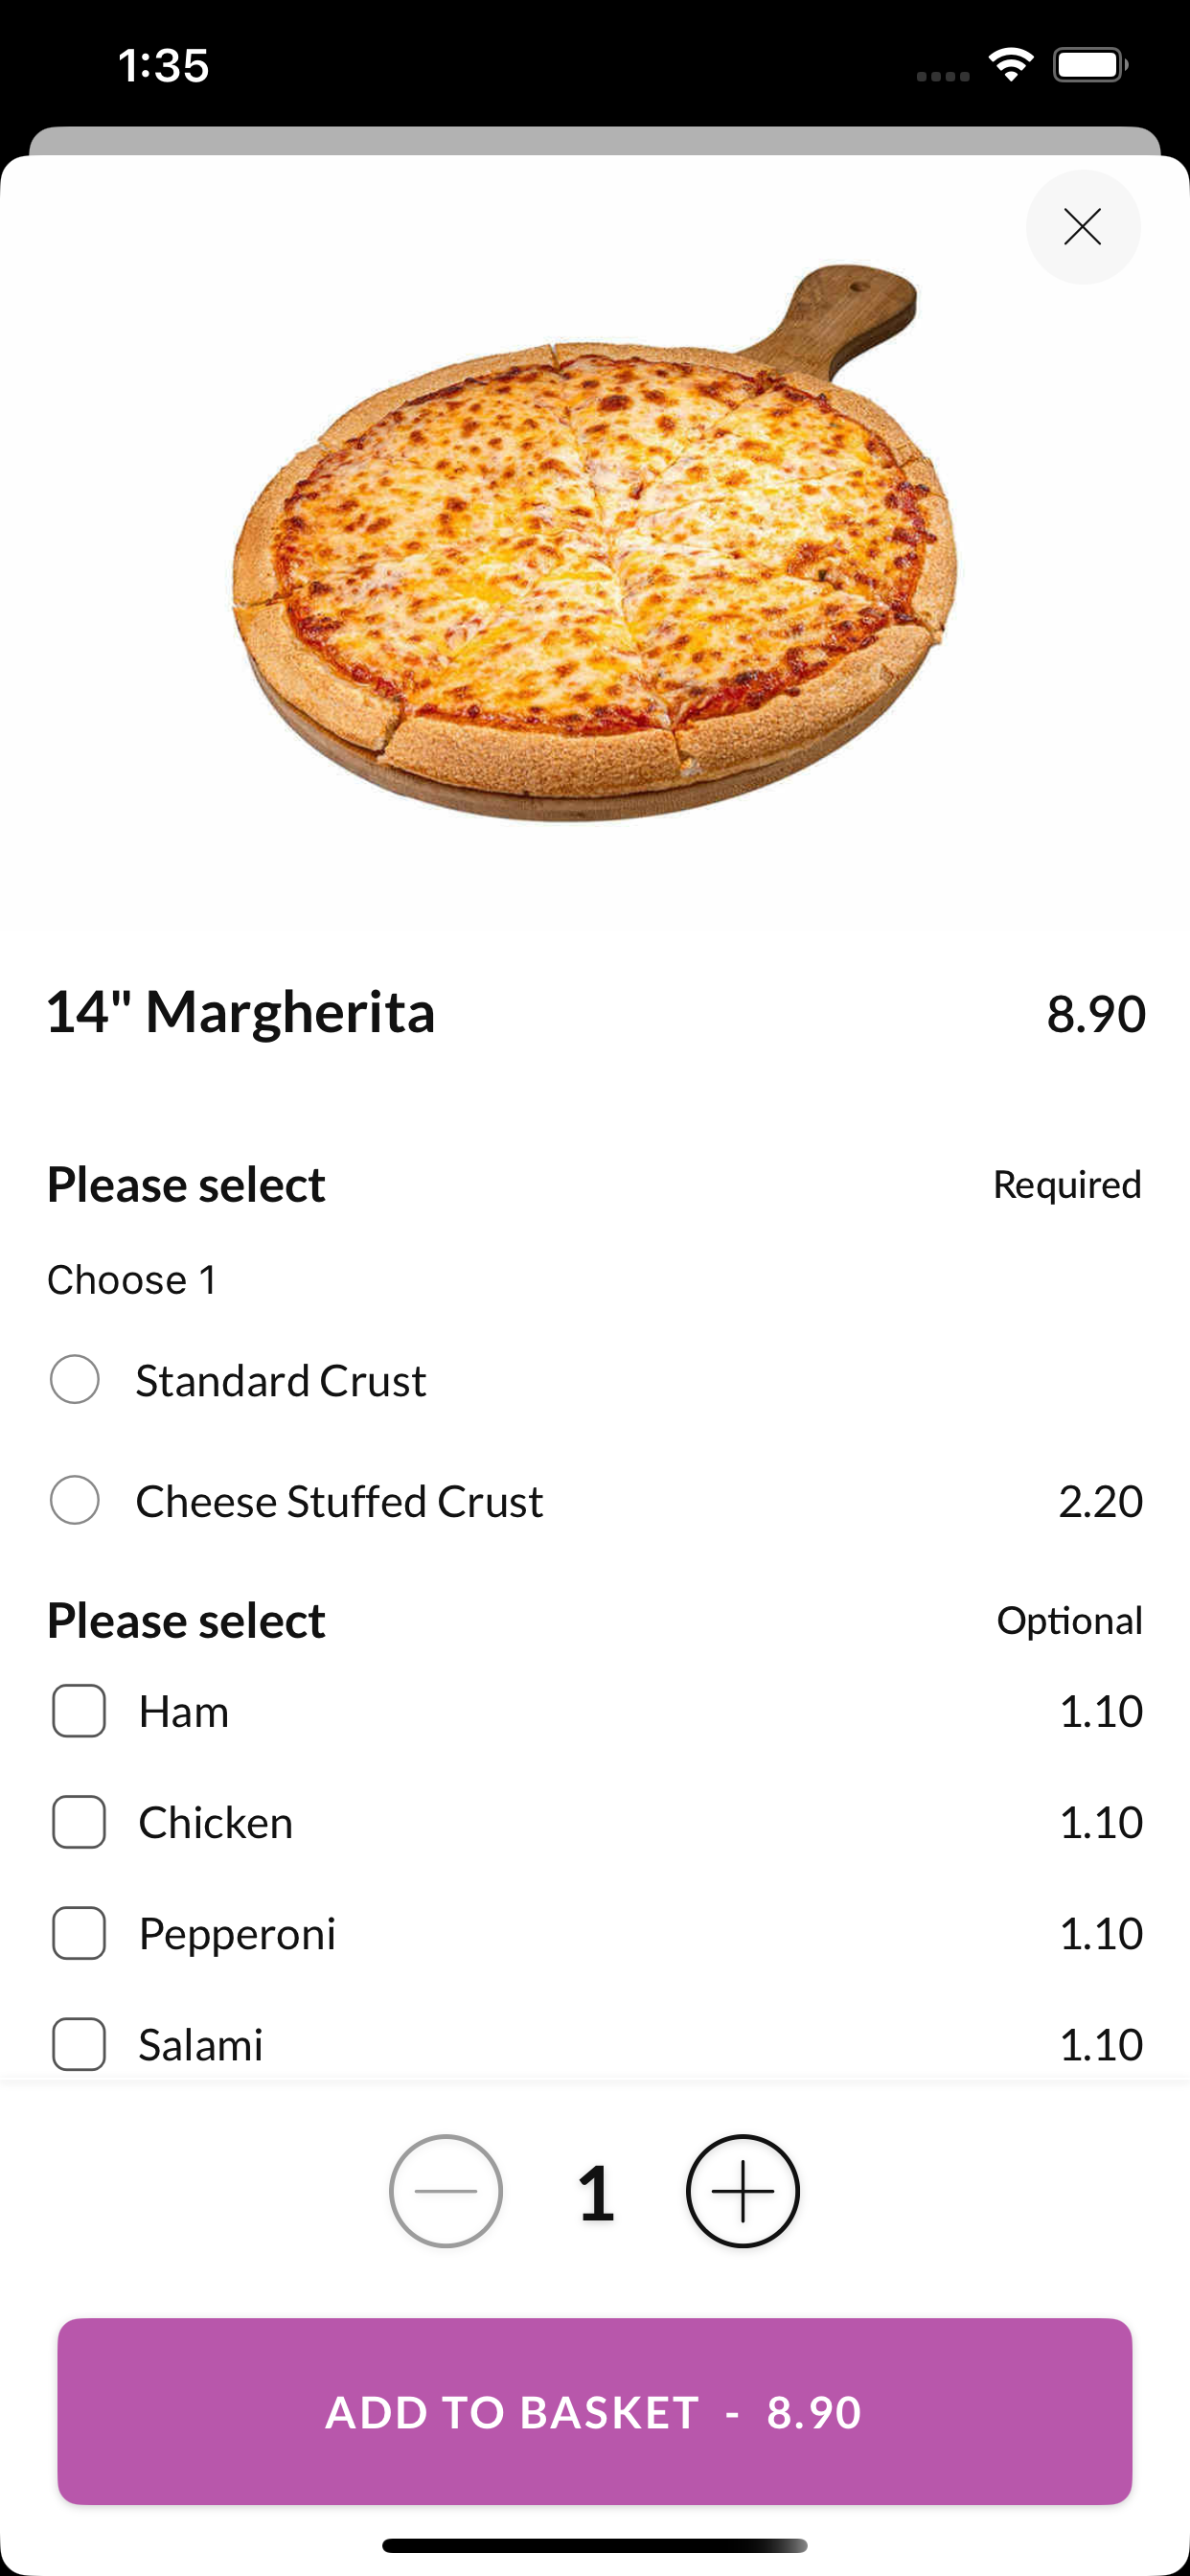The height and width of the screenshot is (2576, 1190).
Task: Tap the Standard Crust label text
Action: coord(281,1381)
